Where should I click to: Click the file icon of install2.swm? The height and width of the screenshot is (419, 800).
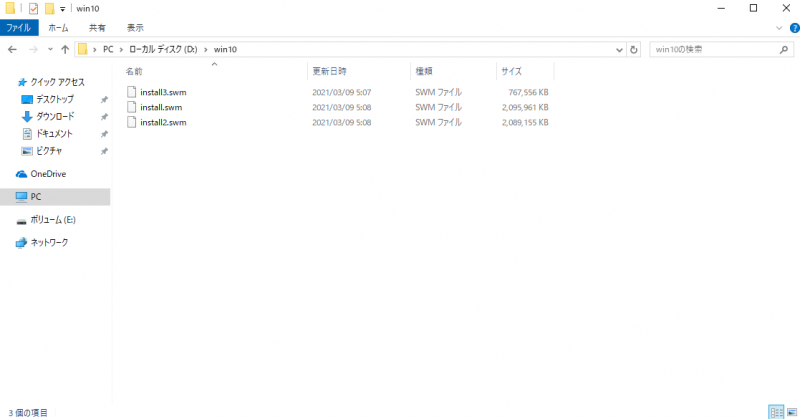coord(132,122)
